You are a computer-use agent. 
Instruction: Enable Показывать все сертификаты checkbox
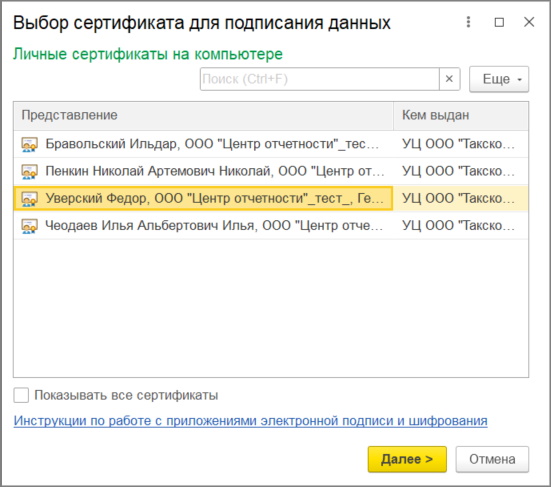tap(21, 395)
